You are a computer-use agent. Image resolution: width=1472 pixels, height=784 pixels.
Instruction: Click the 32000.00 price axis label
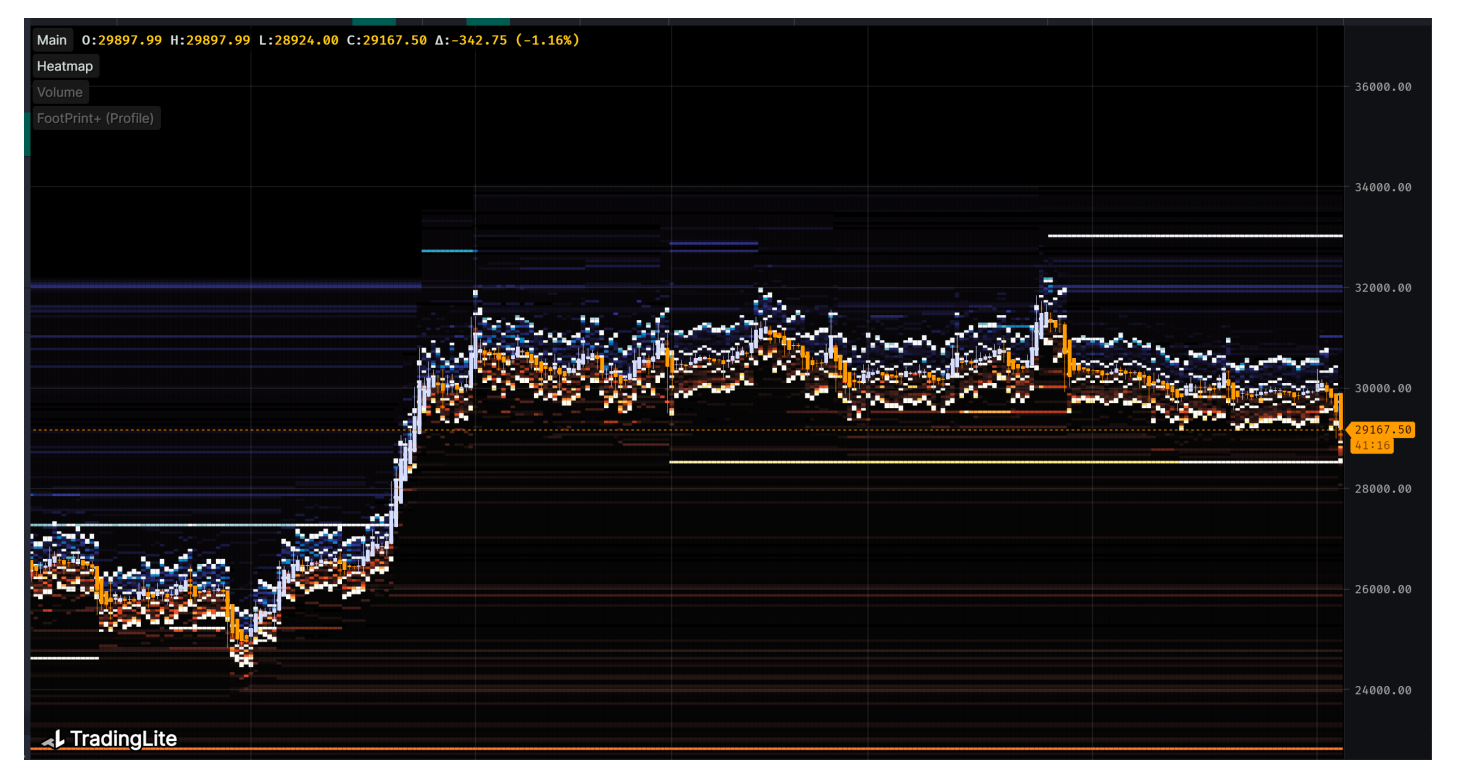point(1382,288)
